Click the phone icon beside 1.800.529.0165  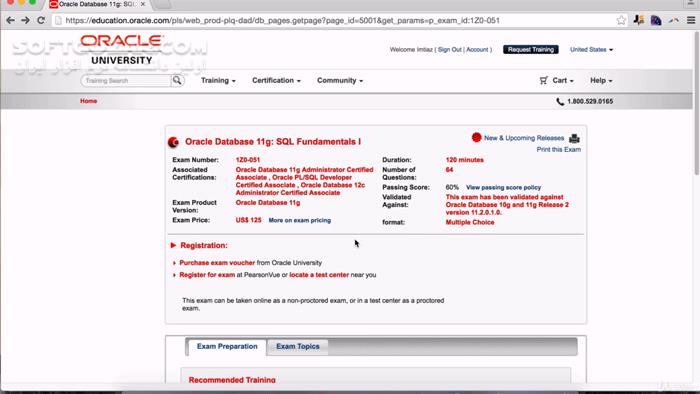point(560,101)
